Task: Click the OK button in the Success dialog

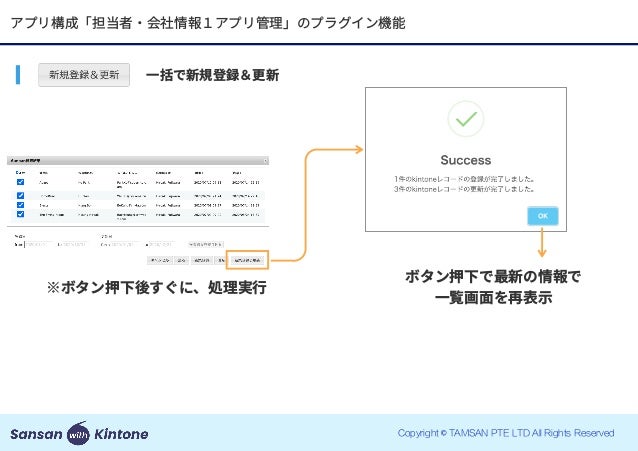Action: 542,216
